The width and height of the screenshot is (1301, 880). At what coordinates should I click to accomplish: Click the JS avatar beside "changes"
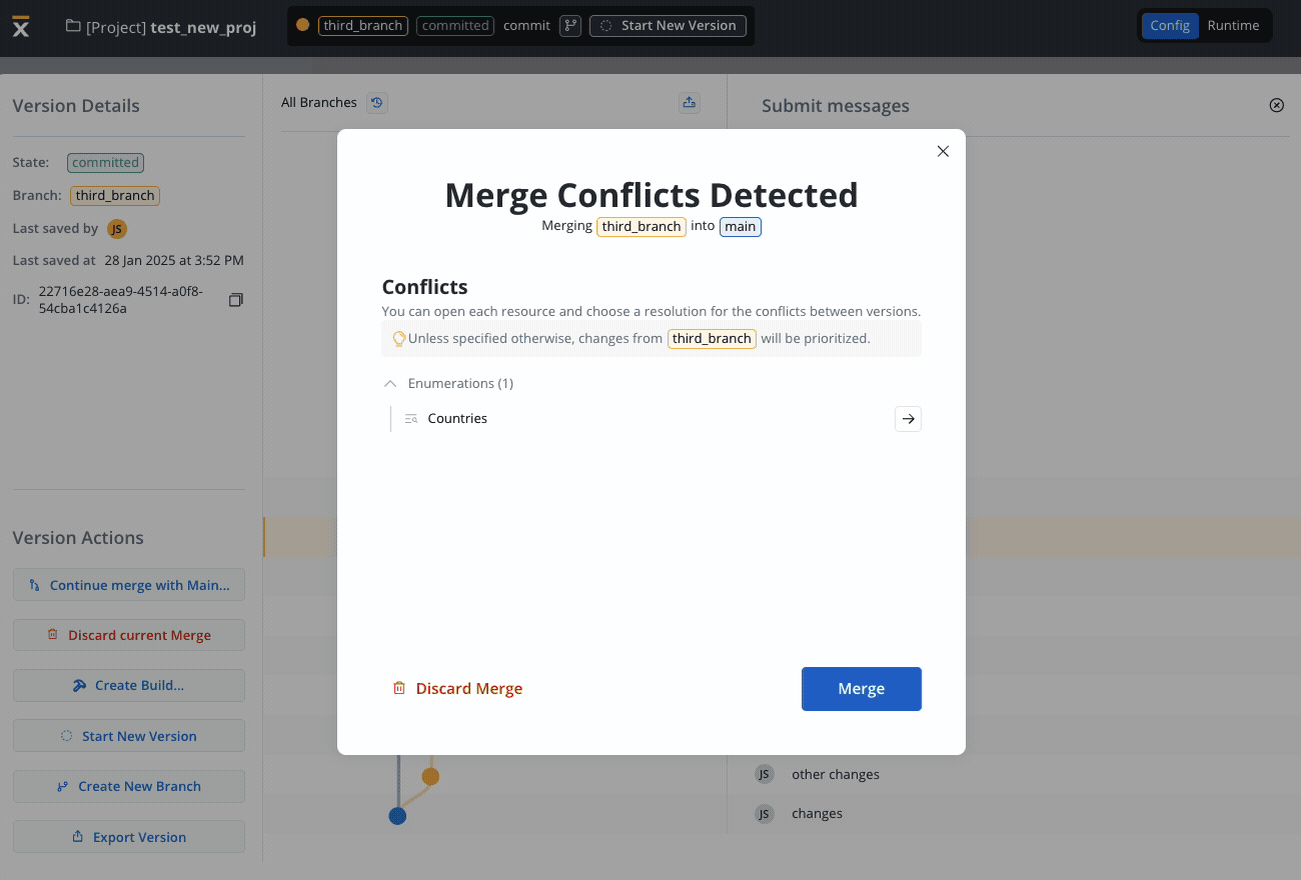coord(764,814)
